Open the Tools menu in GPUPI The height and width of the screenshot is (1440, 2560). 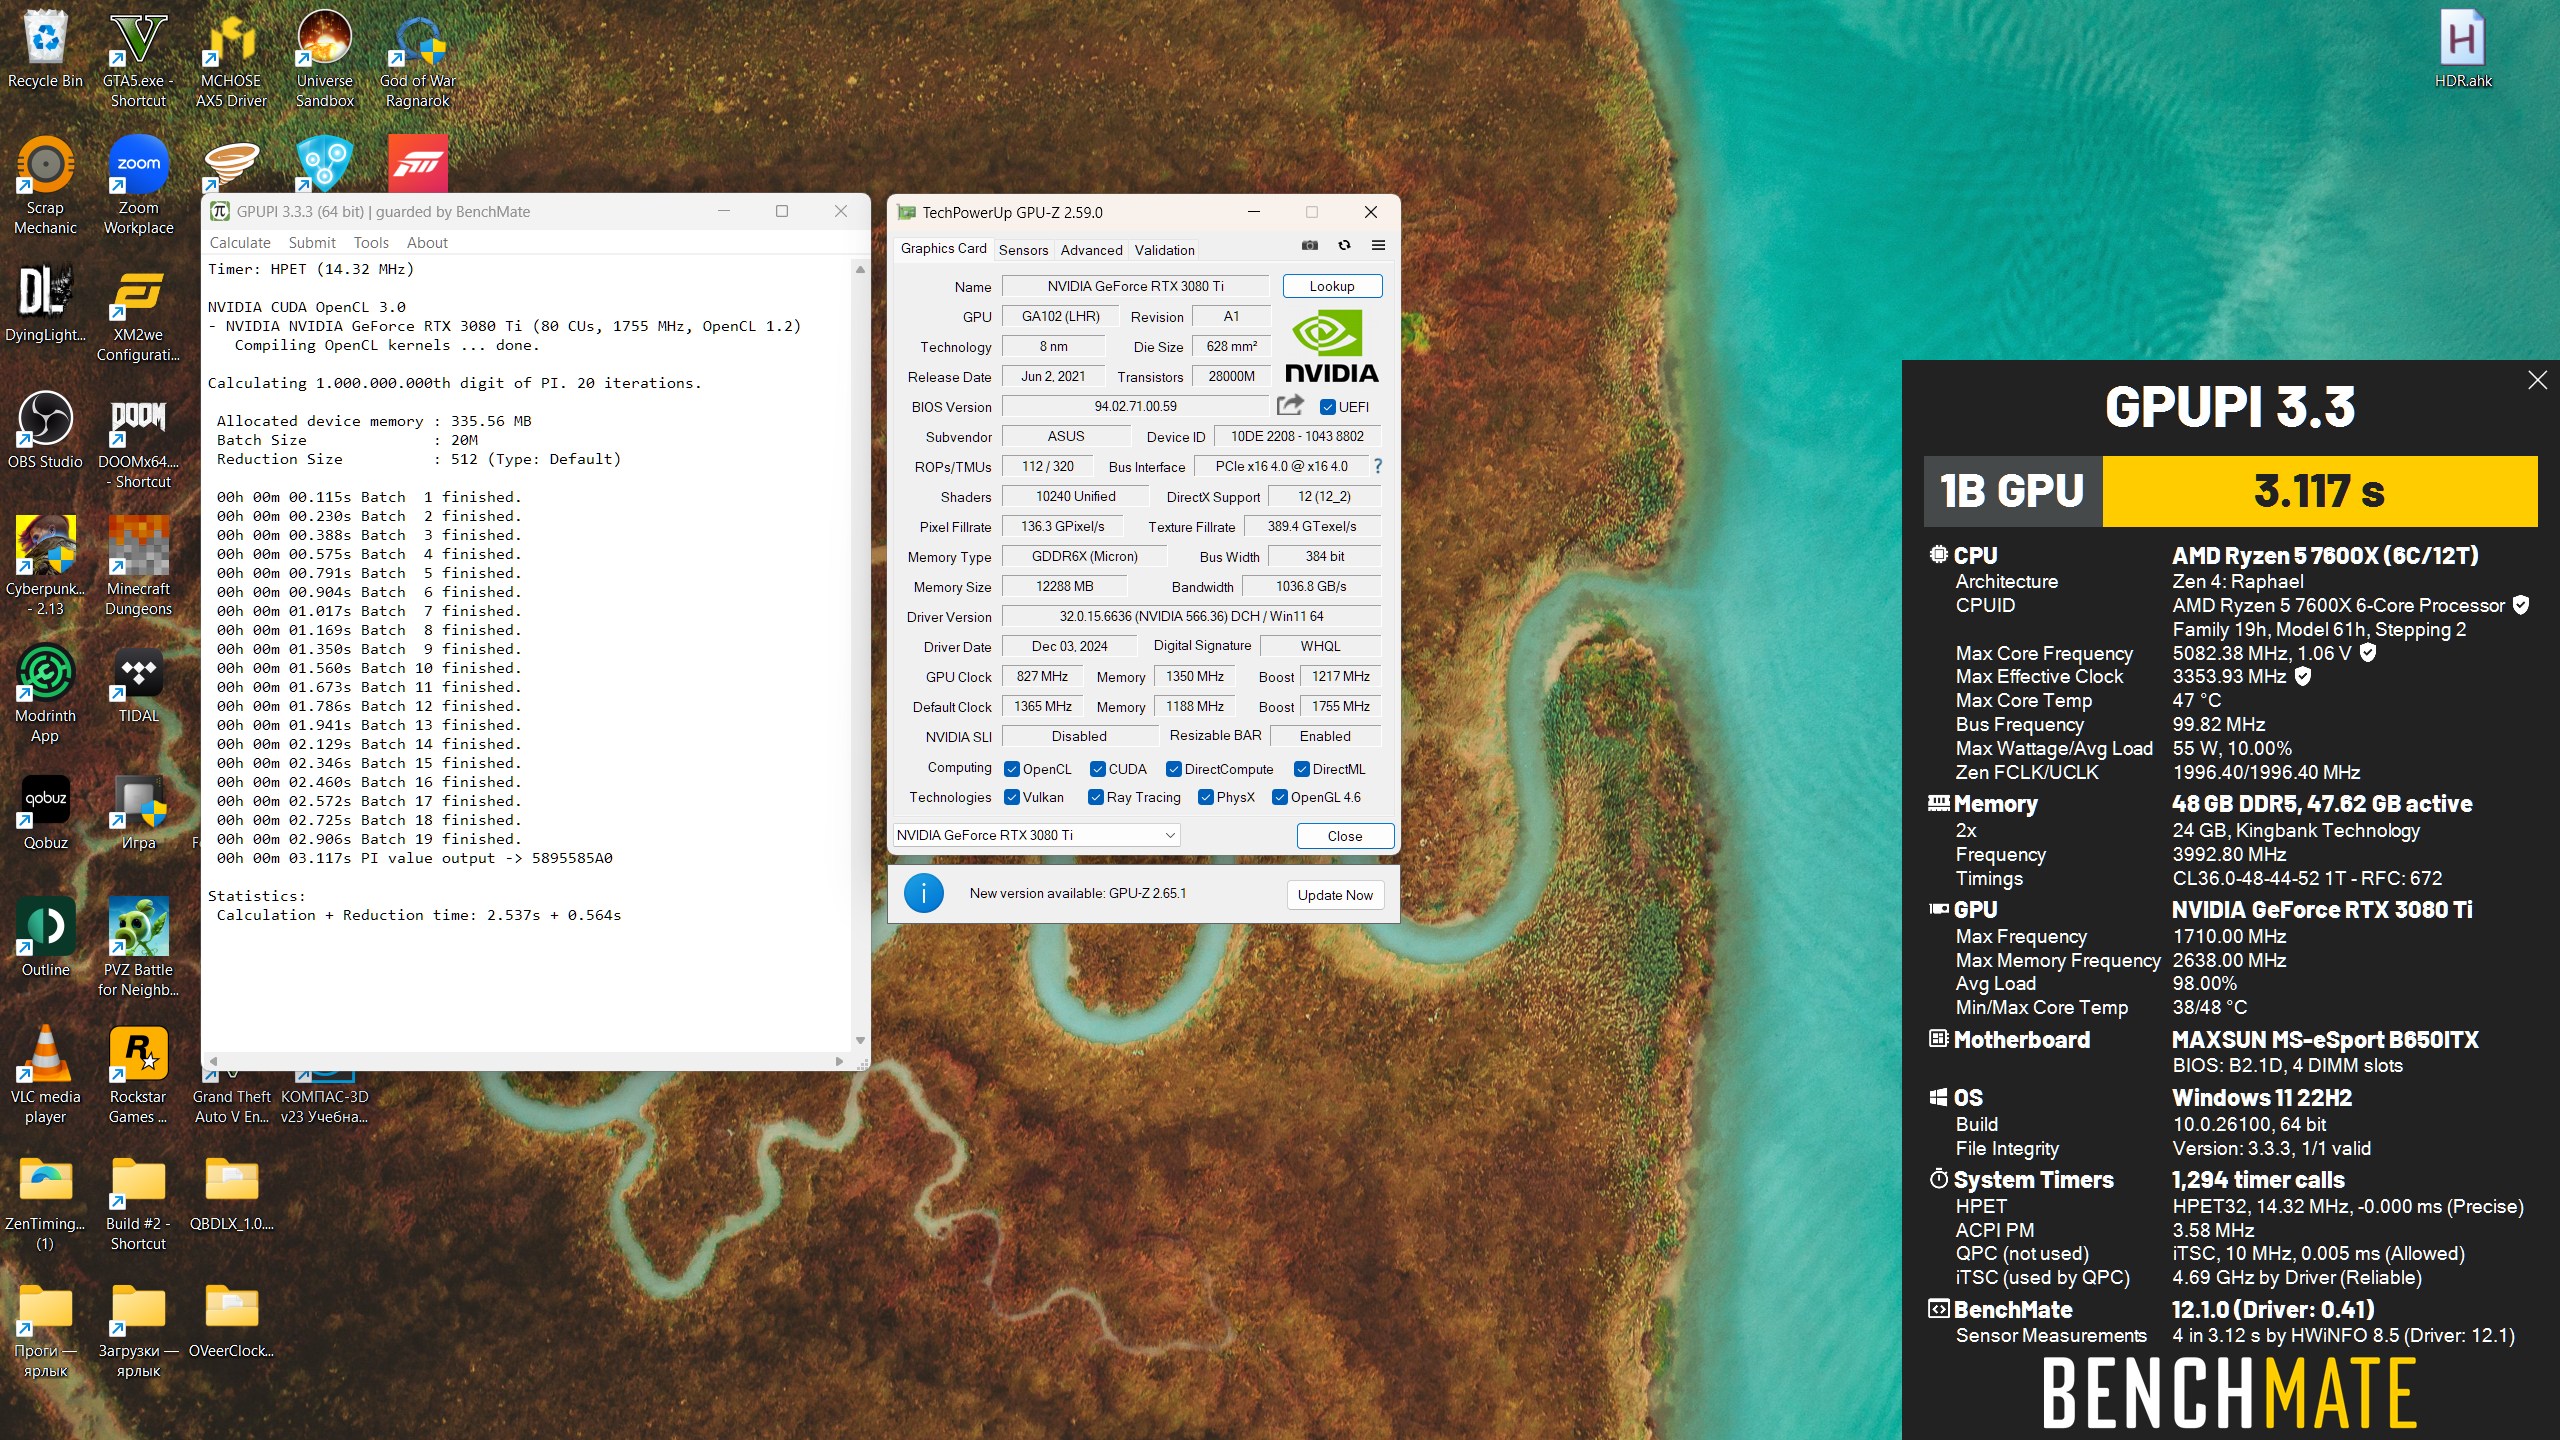(371, 243)
